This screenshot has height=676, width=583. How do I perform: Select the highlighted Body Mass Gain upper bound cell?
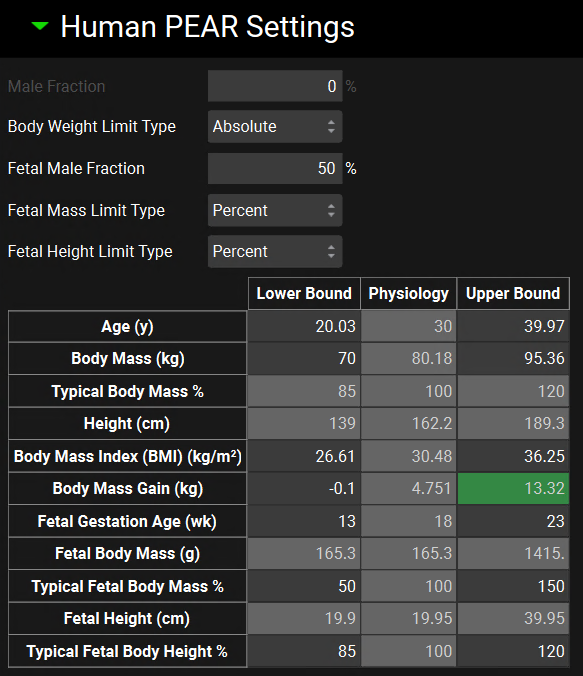pyautogui.click(x=513, y=489)
